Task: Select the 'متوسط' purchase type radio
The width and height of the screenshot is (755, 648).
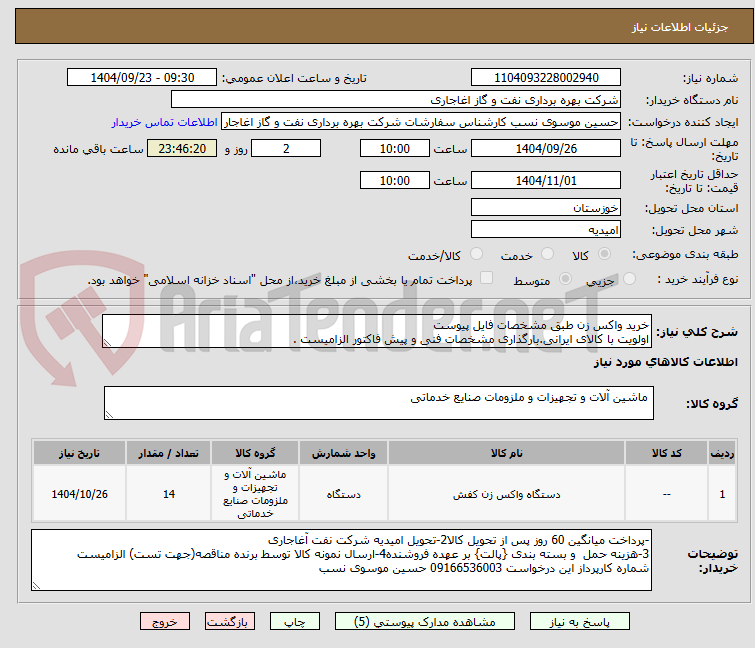Action: 565,279
